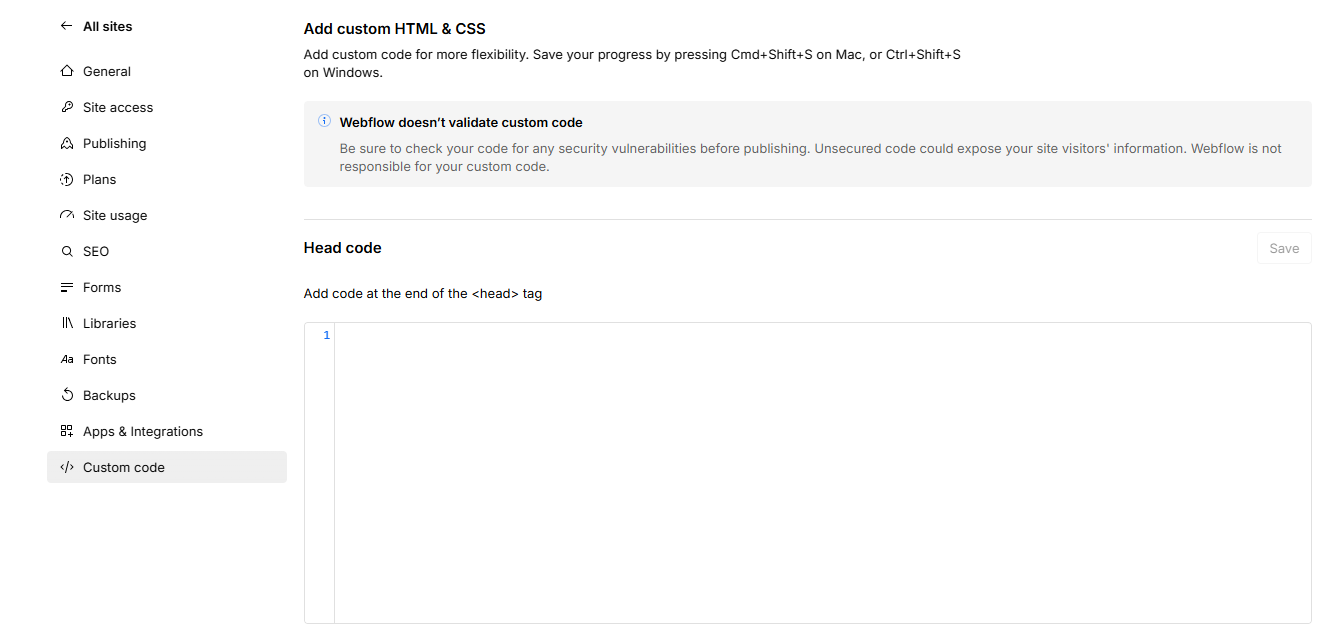The height and width of the screenshot is (642, 1339).
Task: Select the Site access key icon
Action: click(67, 107)
